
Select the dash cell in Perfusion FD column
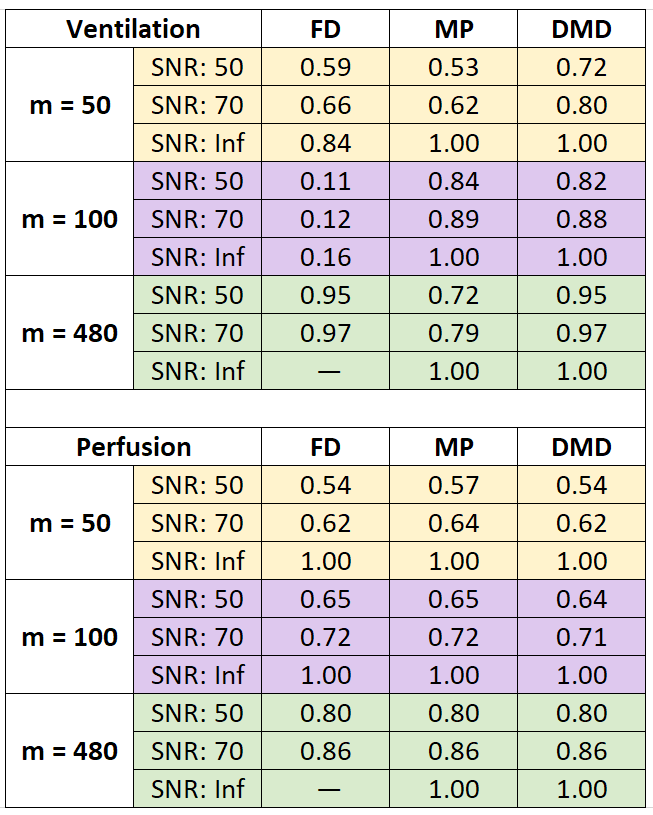[326, 789]
